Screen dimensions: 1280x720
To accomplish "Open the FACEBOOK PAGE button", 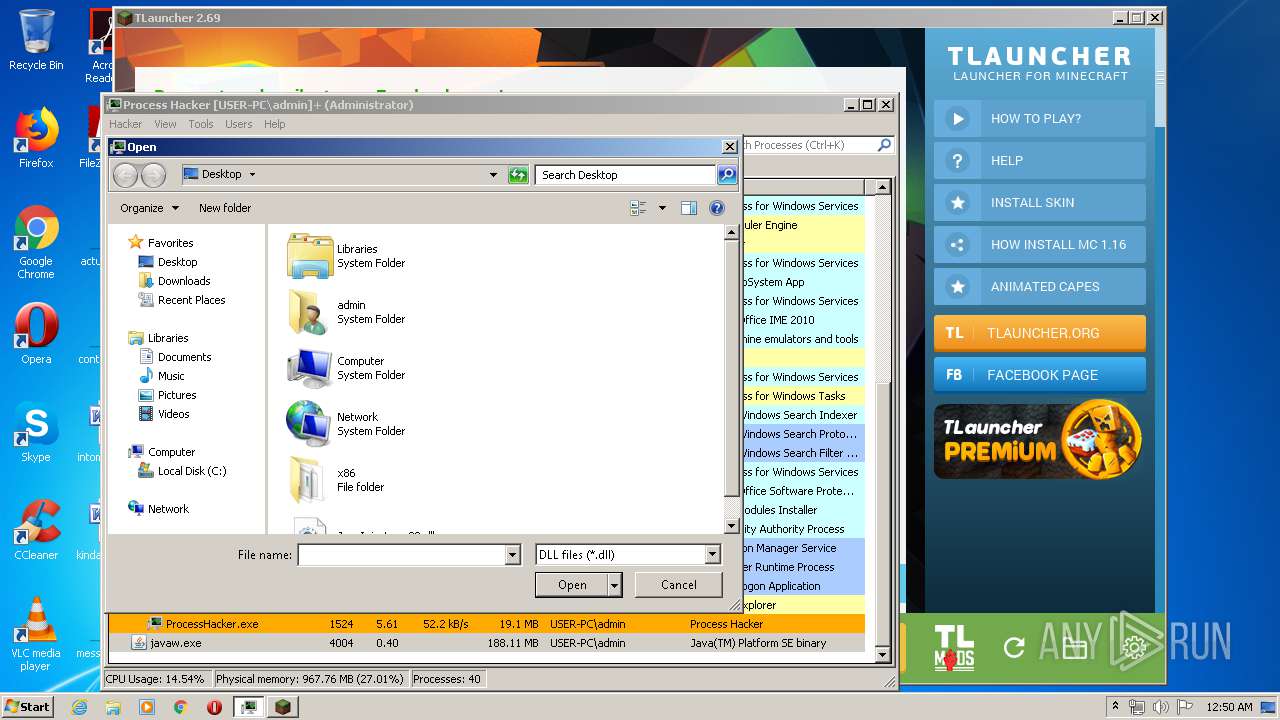I will (1040, 375).
